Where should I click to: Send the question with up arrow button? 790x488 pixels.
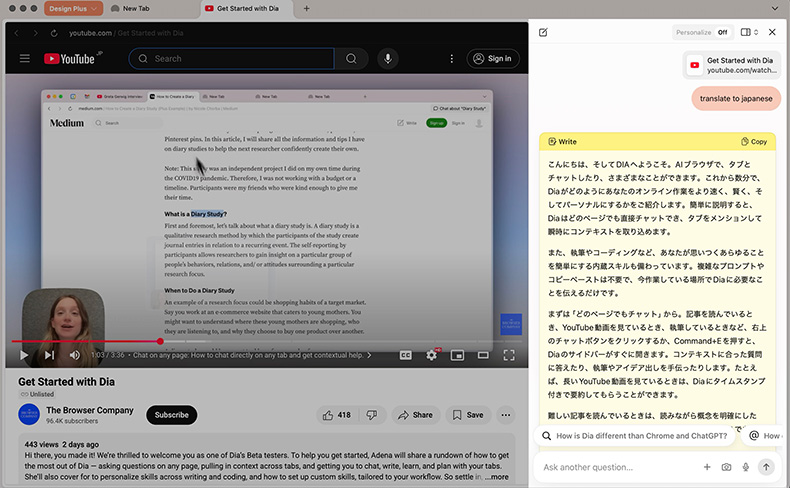point(766,467)
